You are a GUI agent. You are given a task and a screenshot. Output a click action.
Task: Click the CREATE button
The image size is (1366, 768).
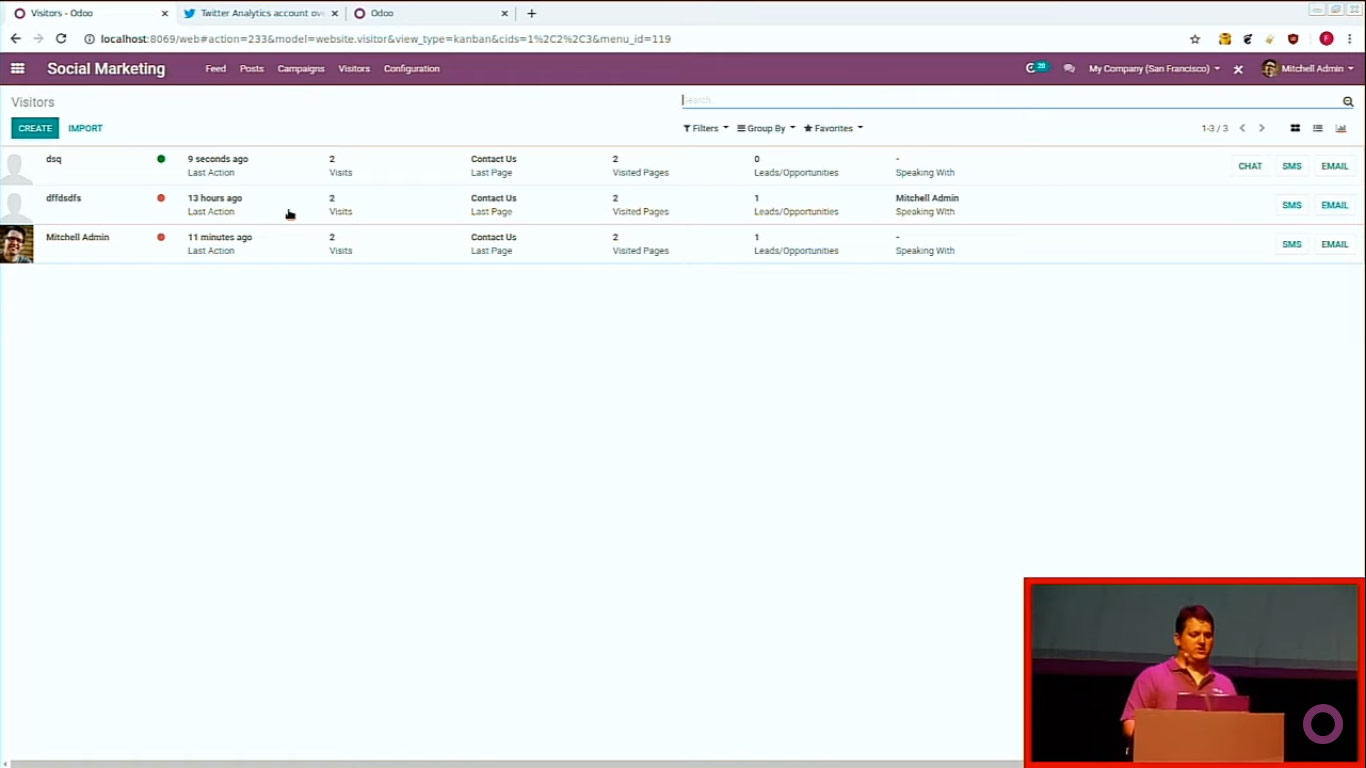tap(35, 128)
